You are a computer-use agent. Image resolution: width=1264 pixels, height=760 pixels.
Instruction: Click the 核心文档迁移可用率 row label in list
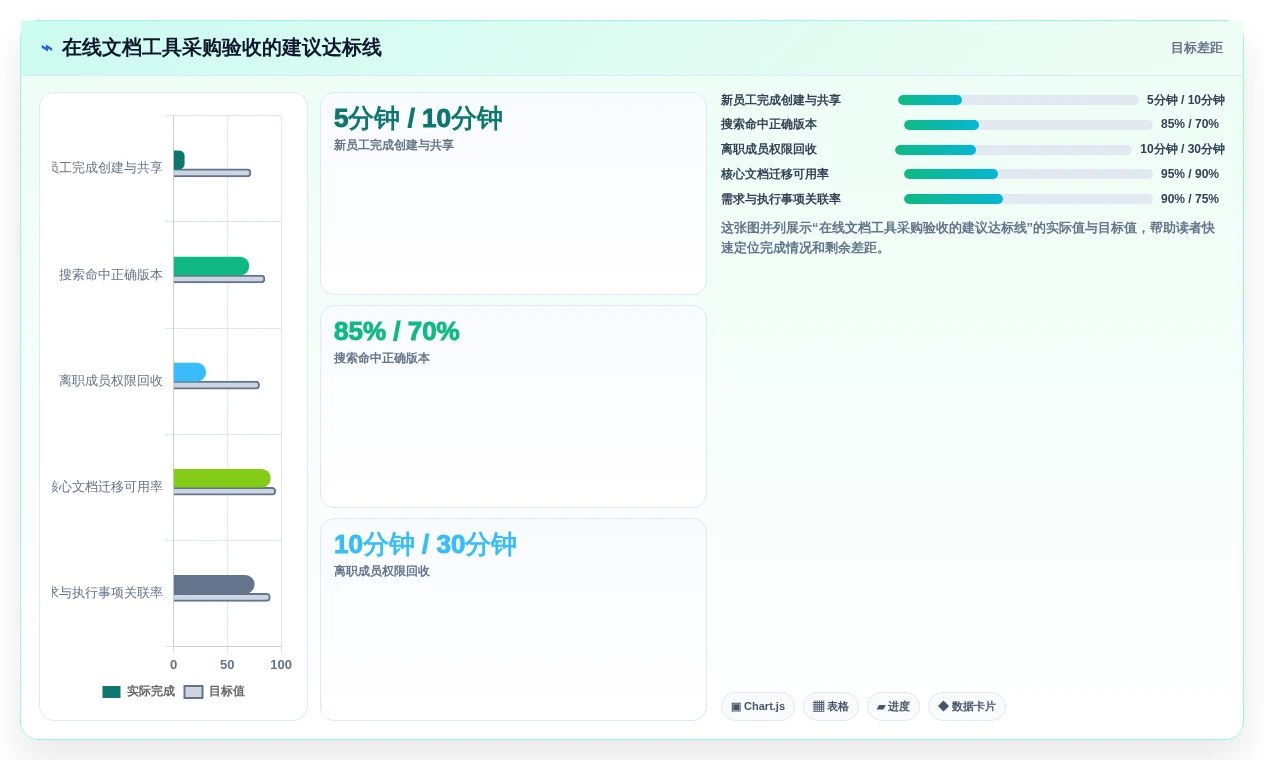[775, 174]
